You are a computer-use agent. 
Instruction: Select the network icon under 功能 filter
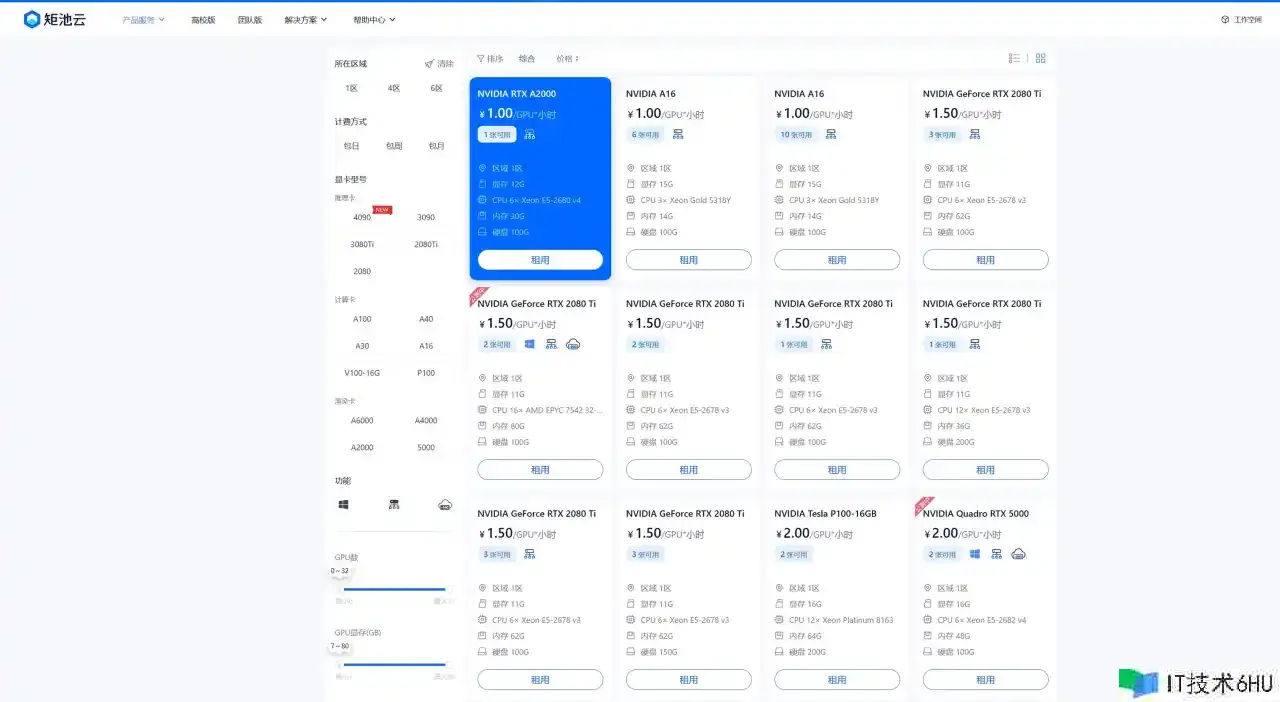tap(394, 505)
